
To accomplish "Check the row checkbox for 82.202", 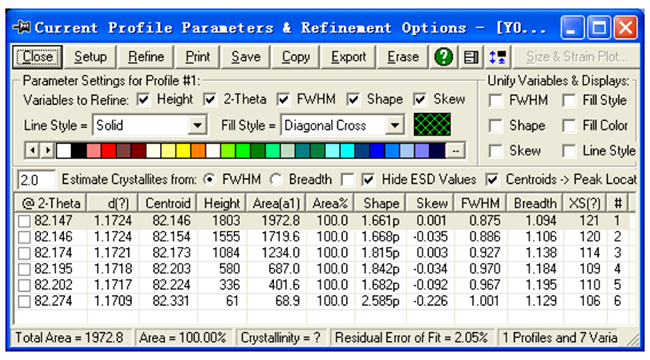I will pos(24,285).
